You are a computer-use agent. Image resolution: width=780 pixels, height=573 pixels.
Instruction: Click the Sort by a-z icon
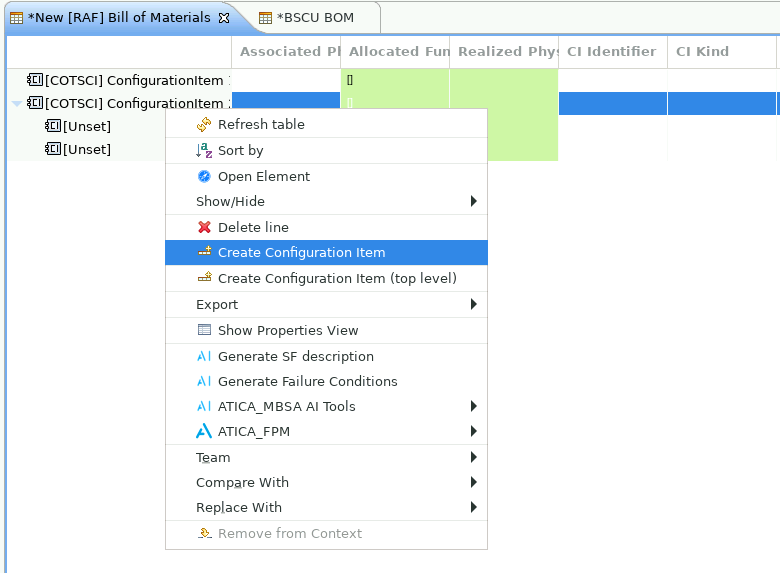[204, 150]
